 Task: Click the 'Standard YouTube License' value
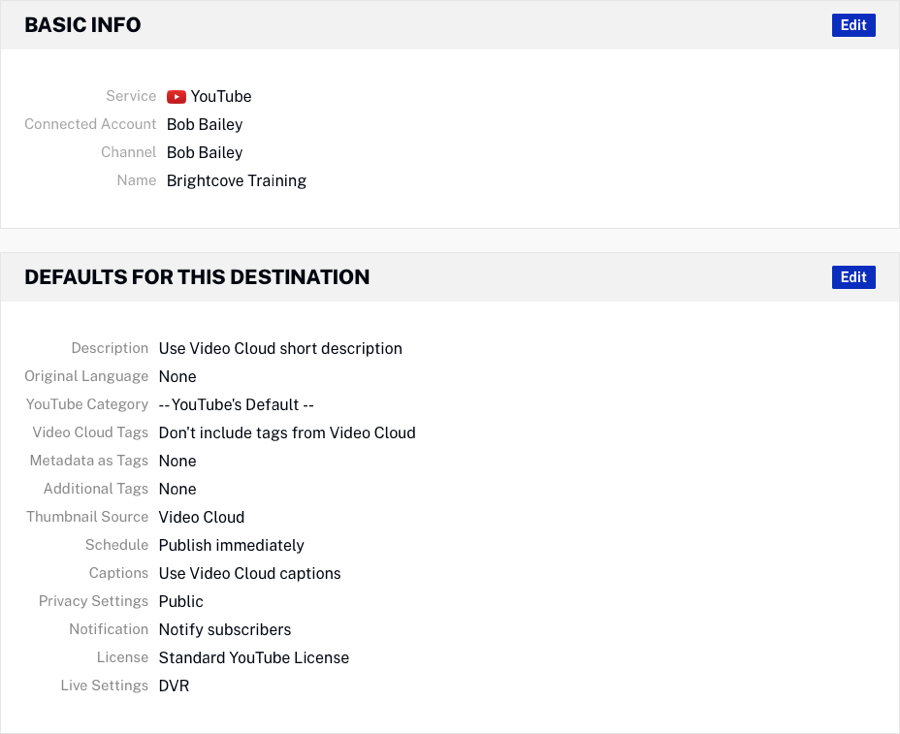tap(253, 658)
